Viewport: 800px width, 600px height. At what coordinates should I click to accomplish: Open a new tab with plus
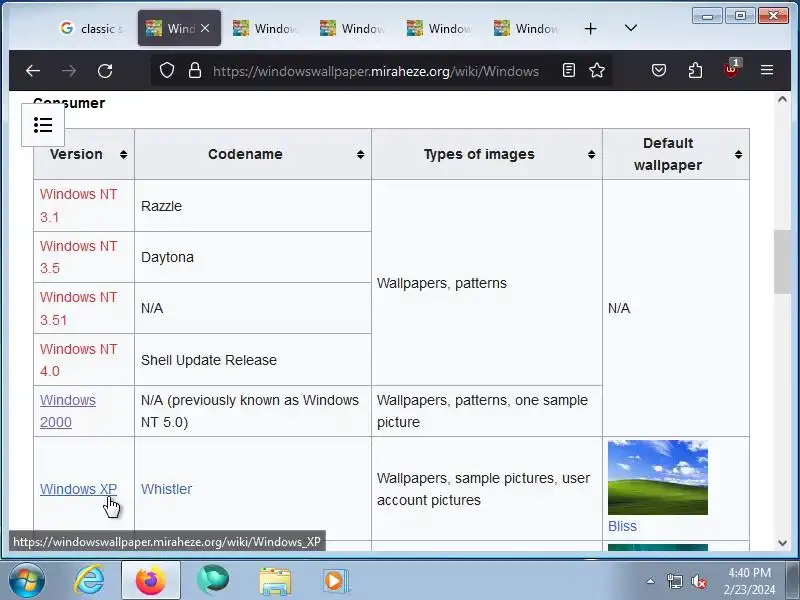coord(590,29)
